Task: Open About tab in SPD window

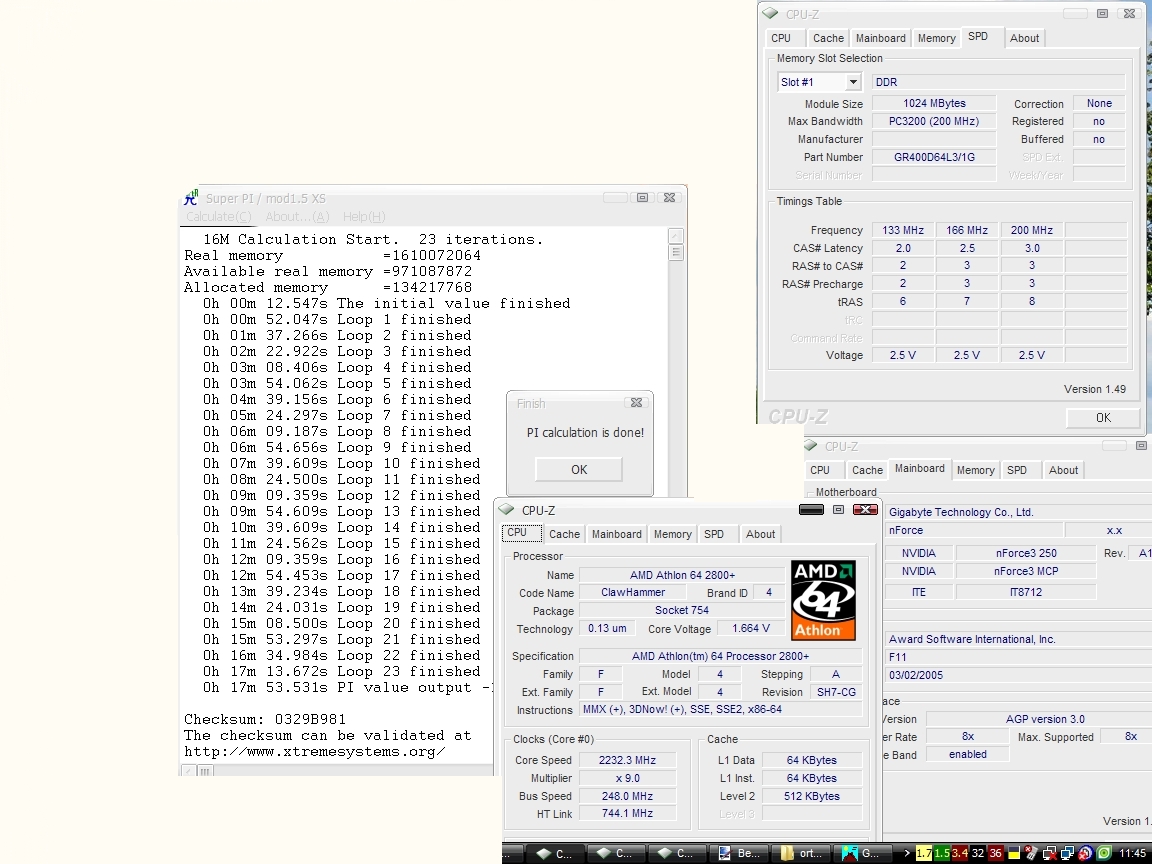Action: coord(1024,38)
